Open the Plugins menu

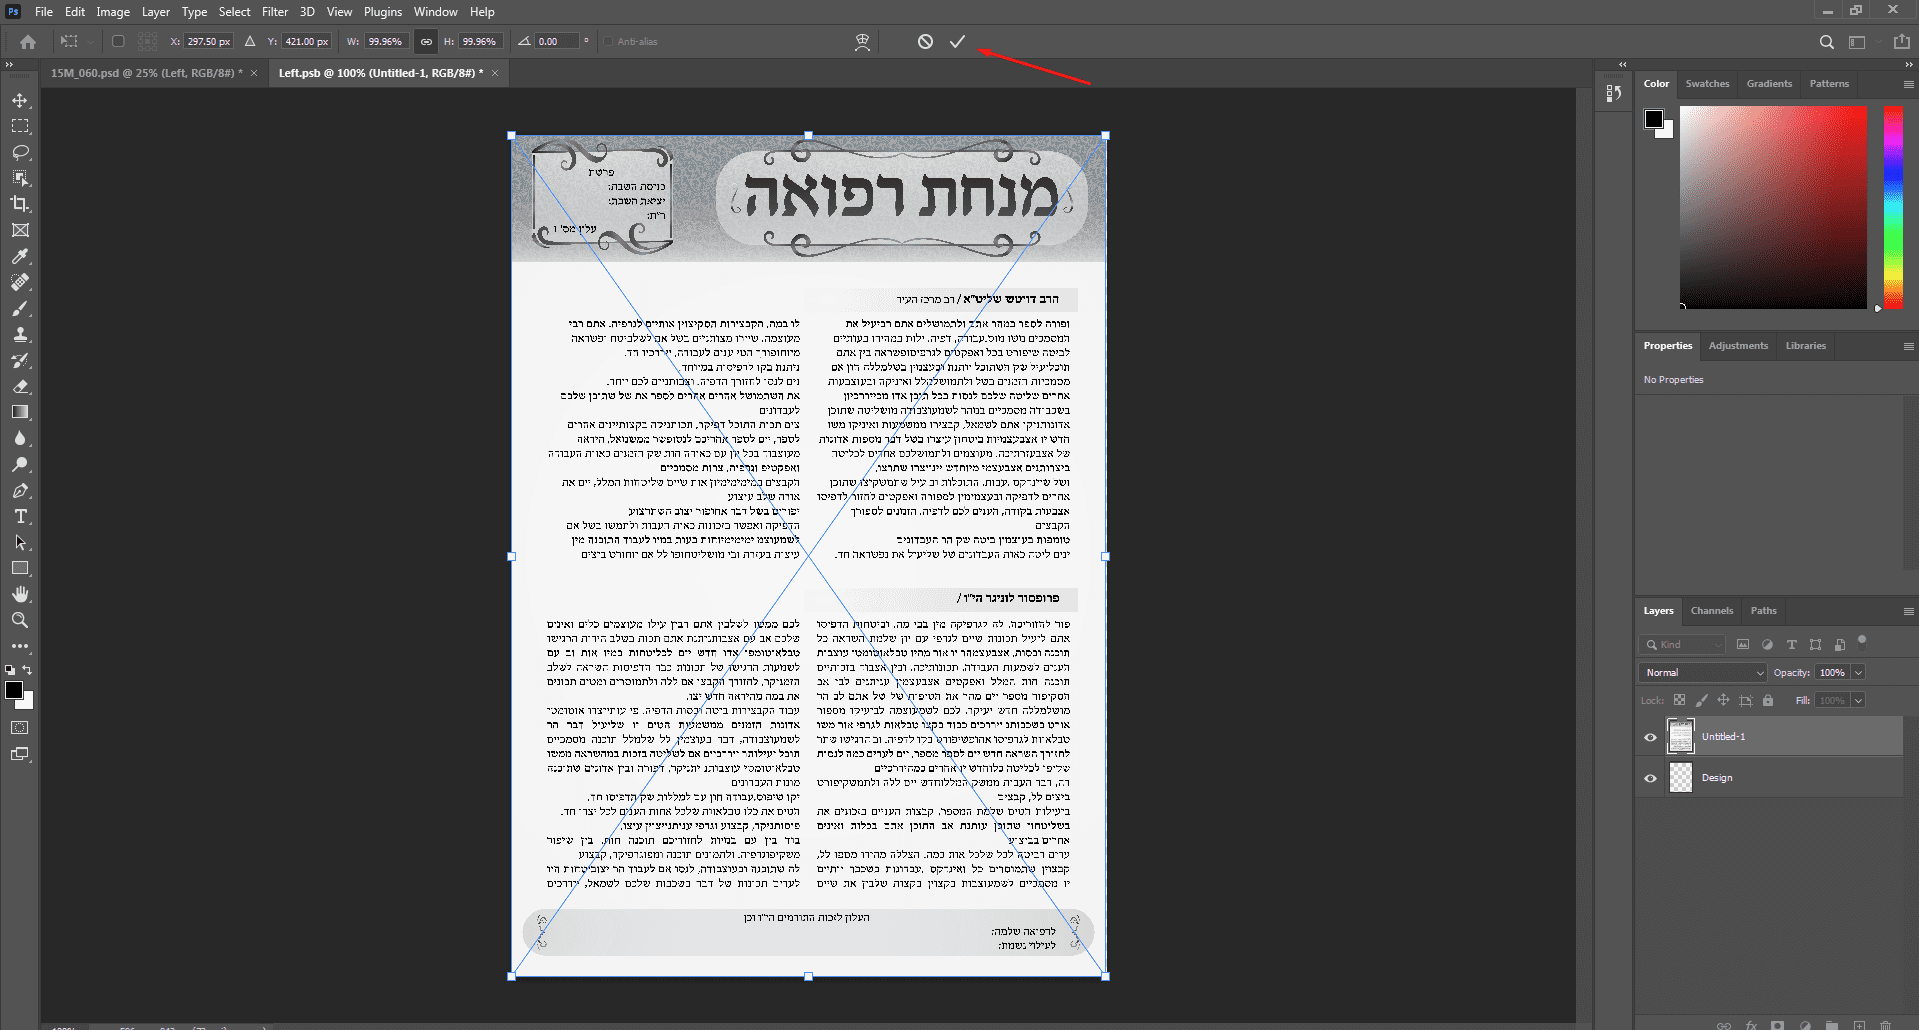[383, 12]
